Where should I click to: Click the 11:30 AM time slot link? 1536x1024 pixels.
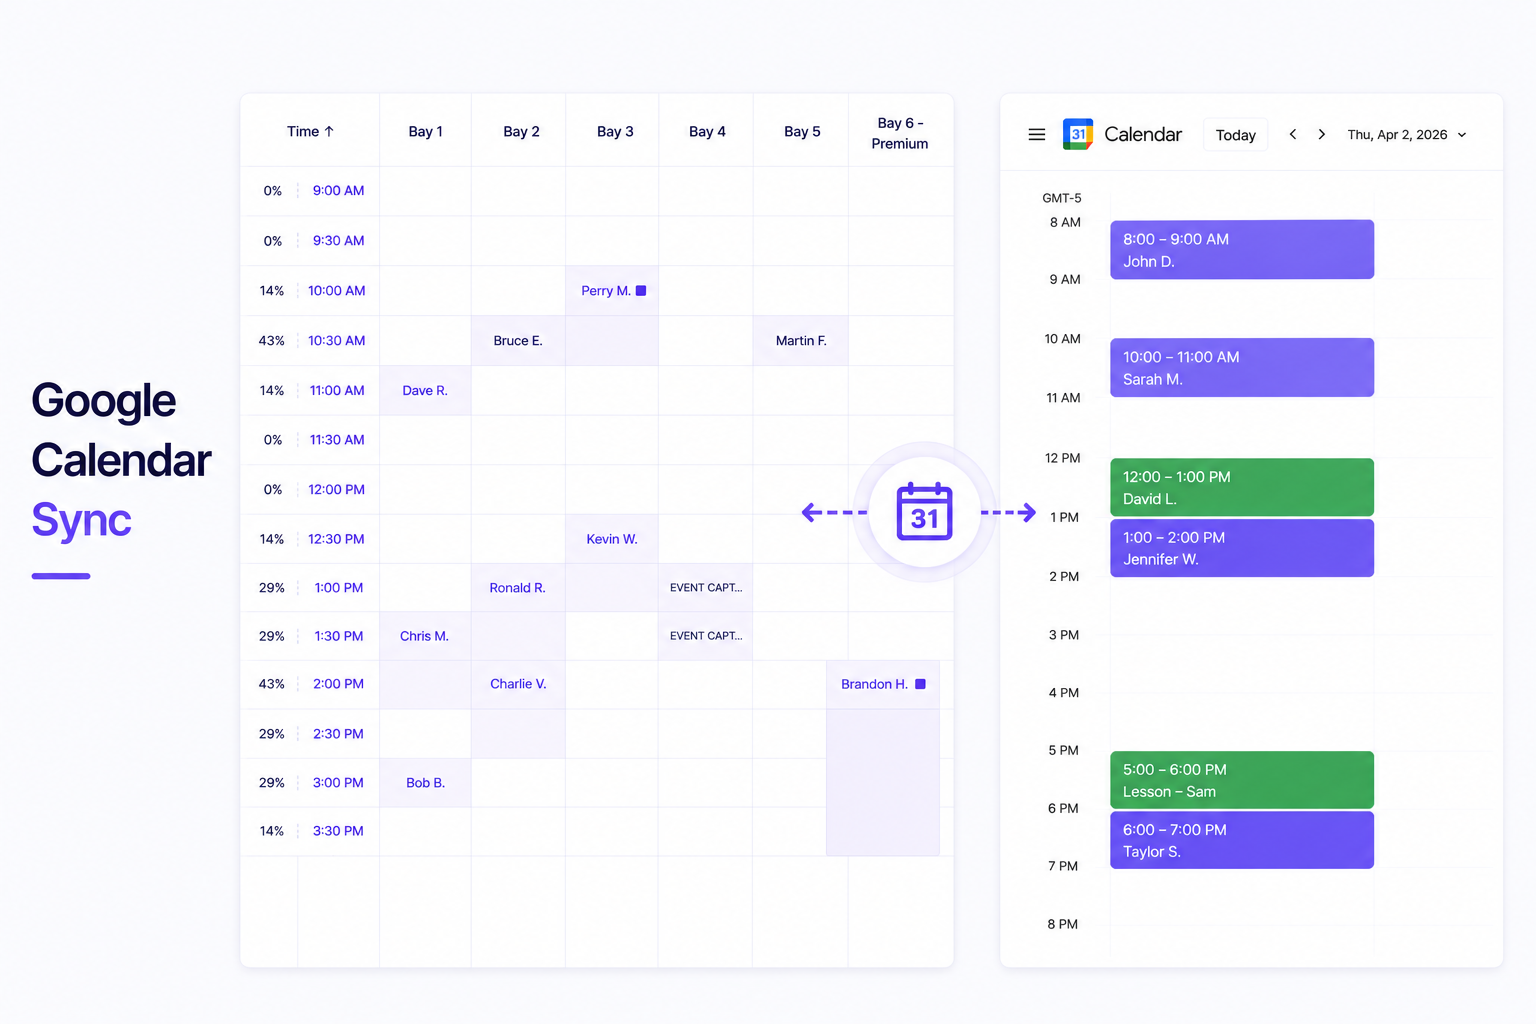click(x=337, y=440)
